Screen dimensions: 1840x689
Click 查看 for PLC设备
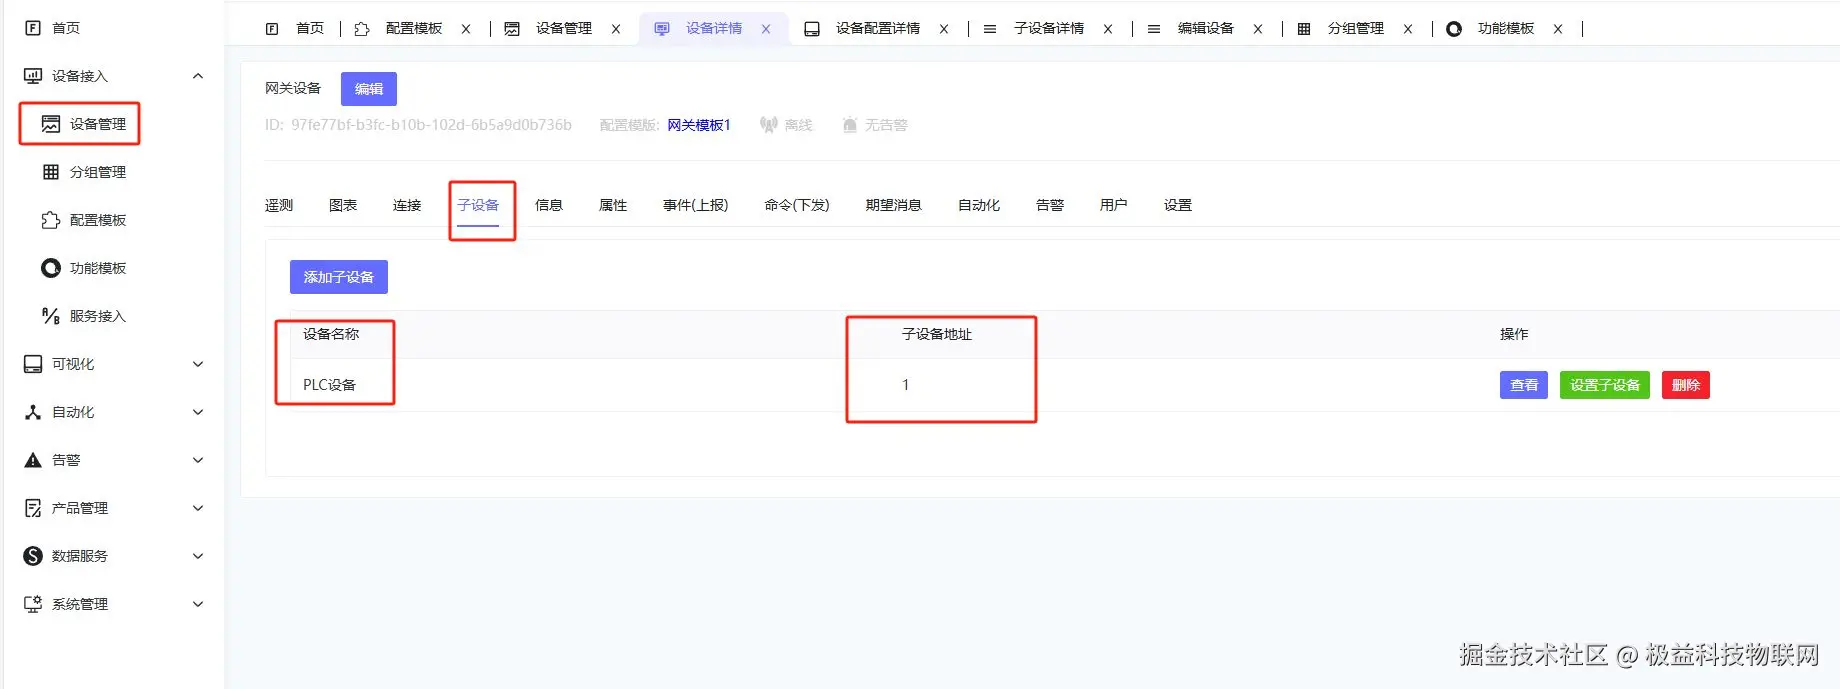1524,385
